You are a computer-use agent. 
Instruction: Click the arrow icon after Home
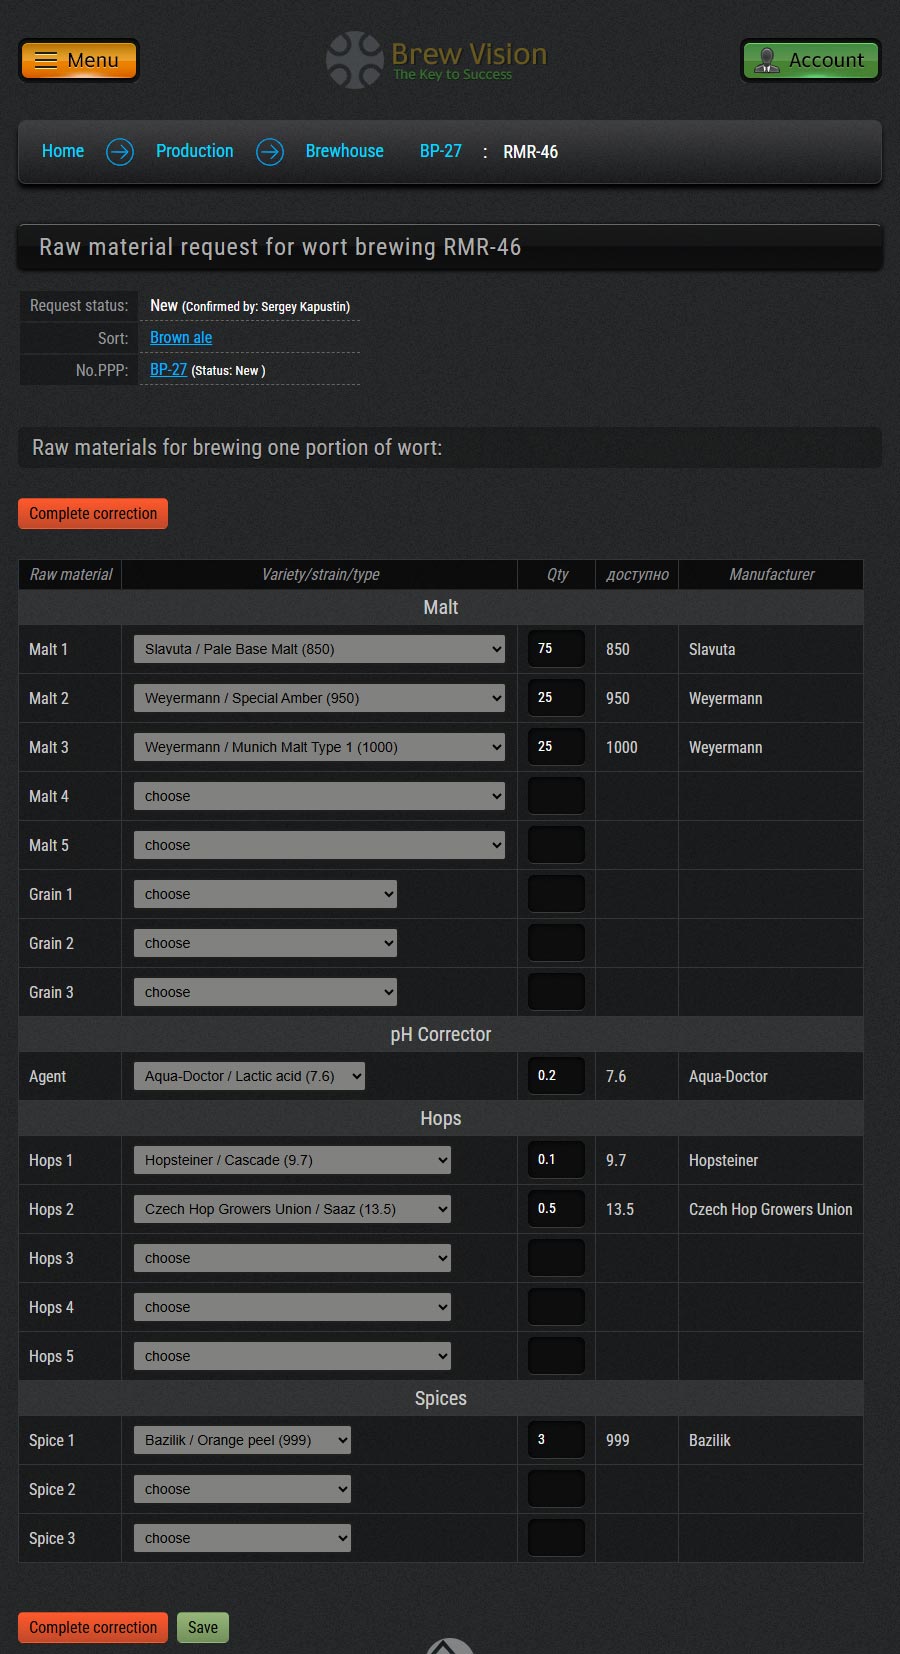(x=120, y=152)
